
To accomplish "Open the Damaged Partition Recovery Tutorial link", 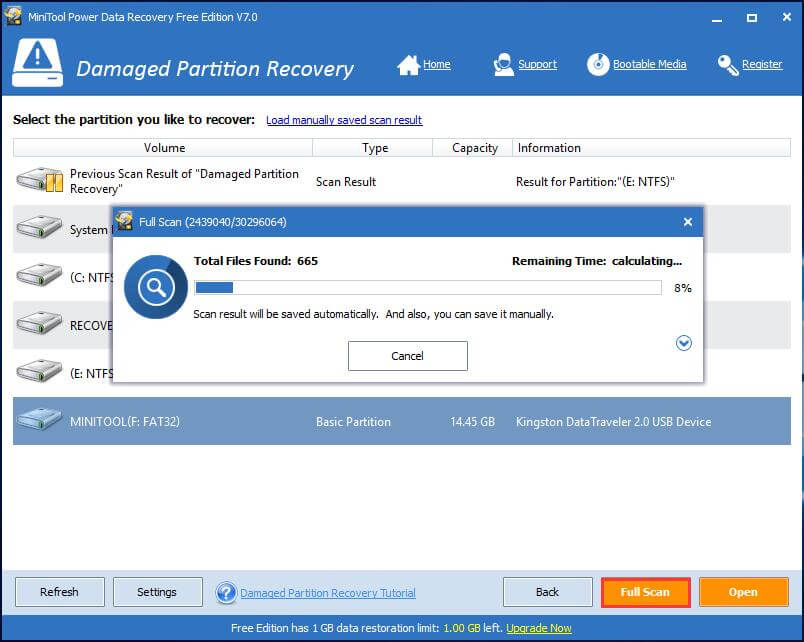I will [328, 593].
